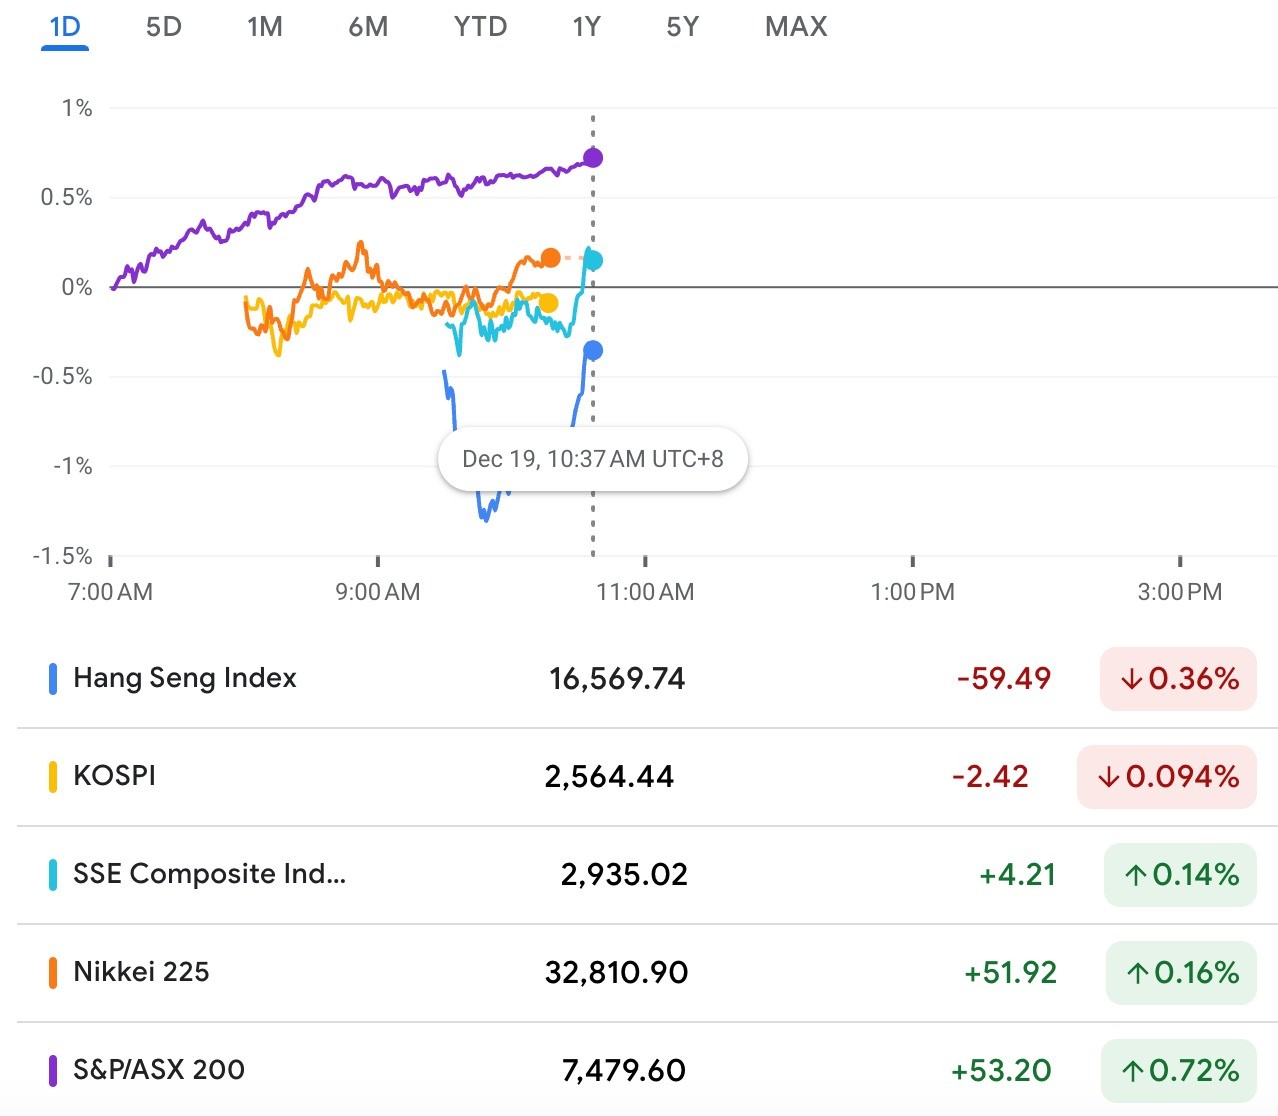This screenshot has height=1116, width=1278.
Task: Click the yellow KOSPI chart endpoint dot
Action: click(x=548, y=303)
